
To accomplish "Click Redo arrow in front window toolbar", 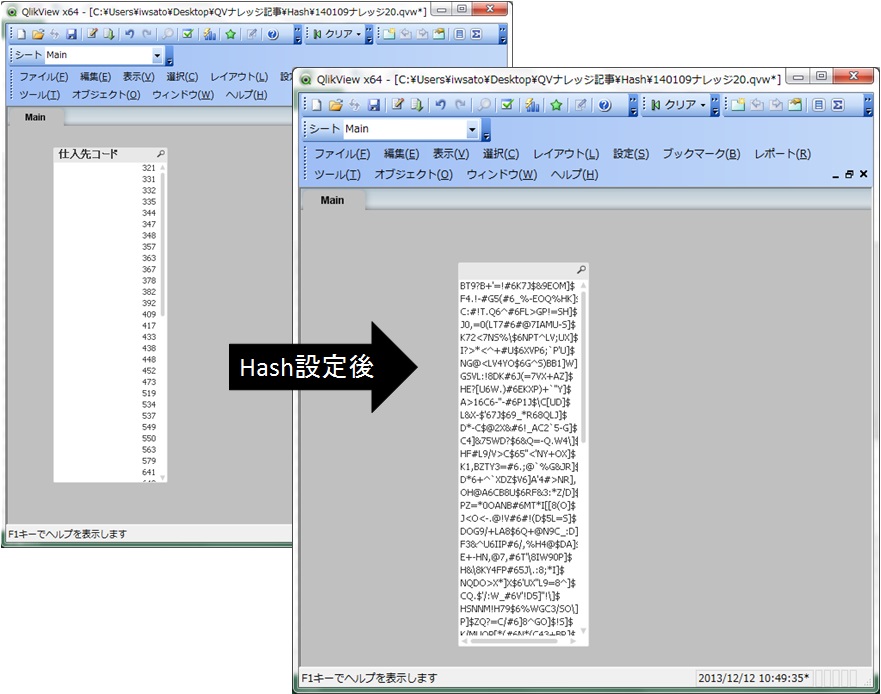I will coord(460,105).
